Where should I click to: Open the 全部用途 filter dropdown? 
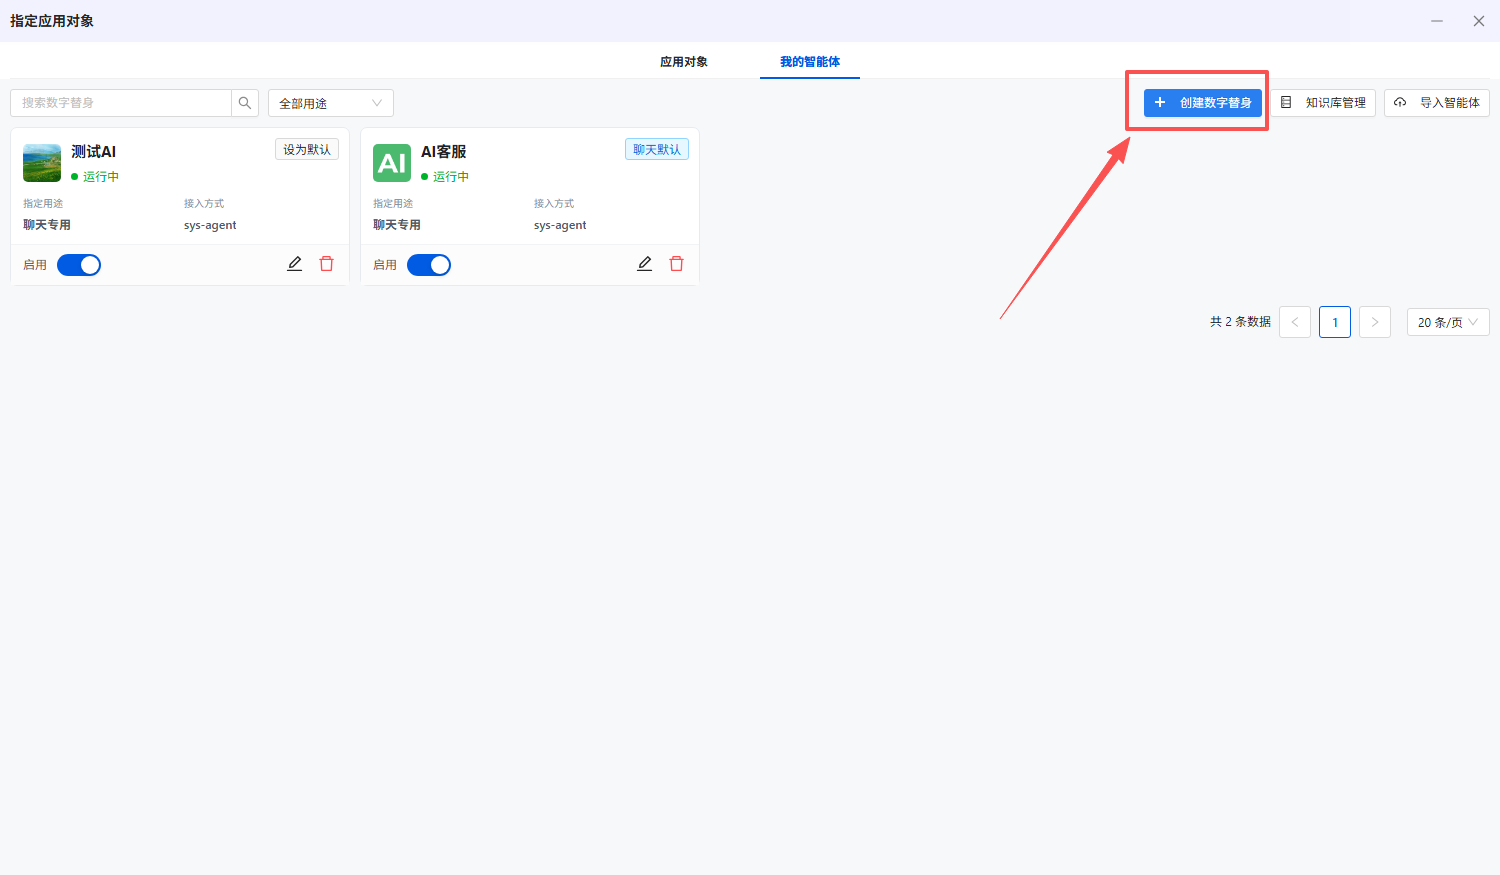tap(331, 103)
